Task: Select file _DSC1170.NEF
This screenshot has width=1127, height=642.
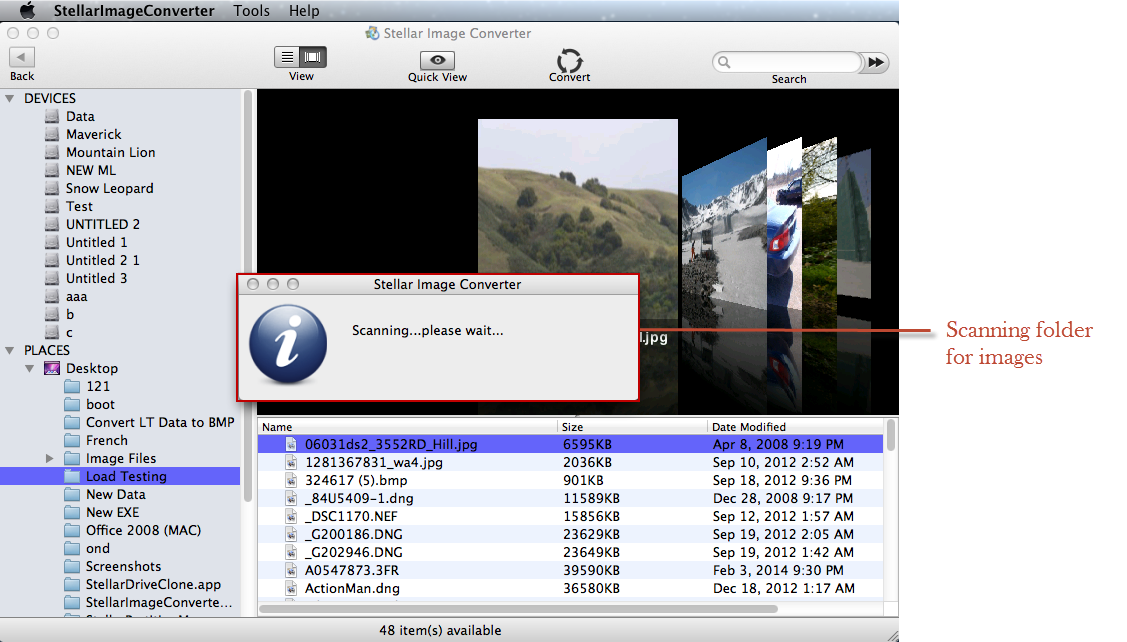Action: [x=351, y=516]
